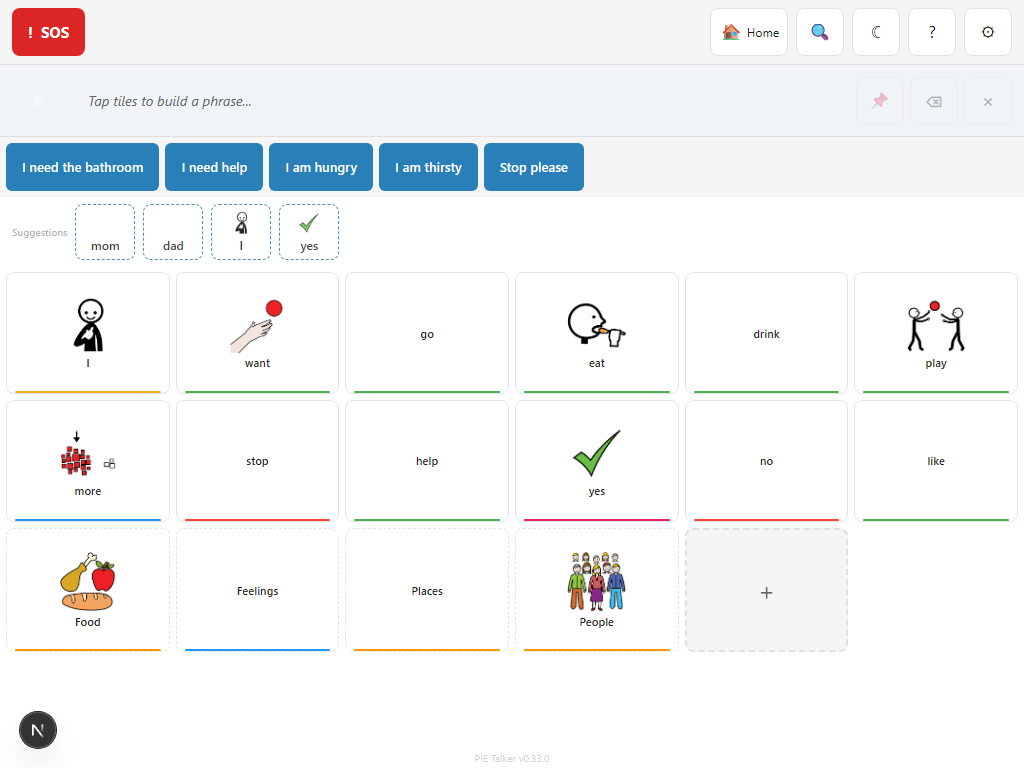Tap the 'want' symbol tile
The image size is (1024, 768).
tap(258, 333)
